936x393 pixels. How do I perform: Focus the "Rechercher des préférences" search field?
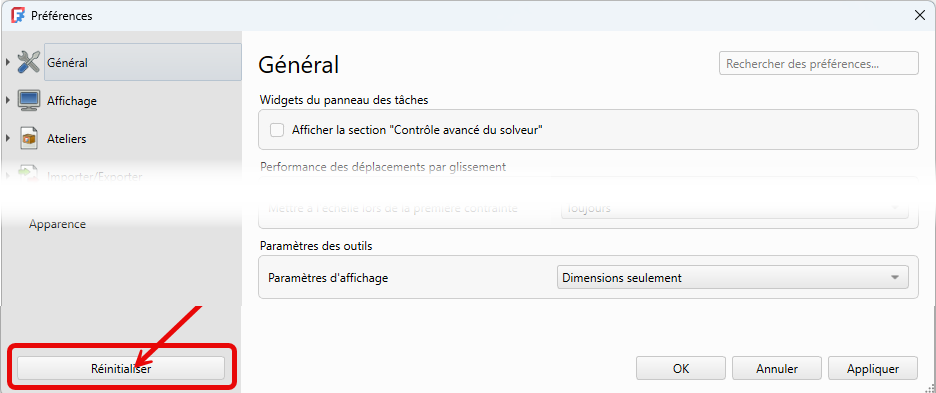tap(819, 63)
